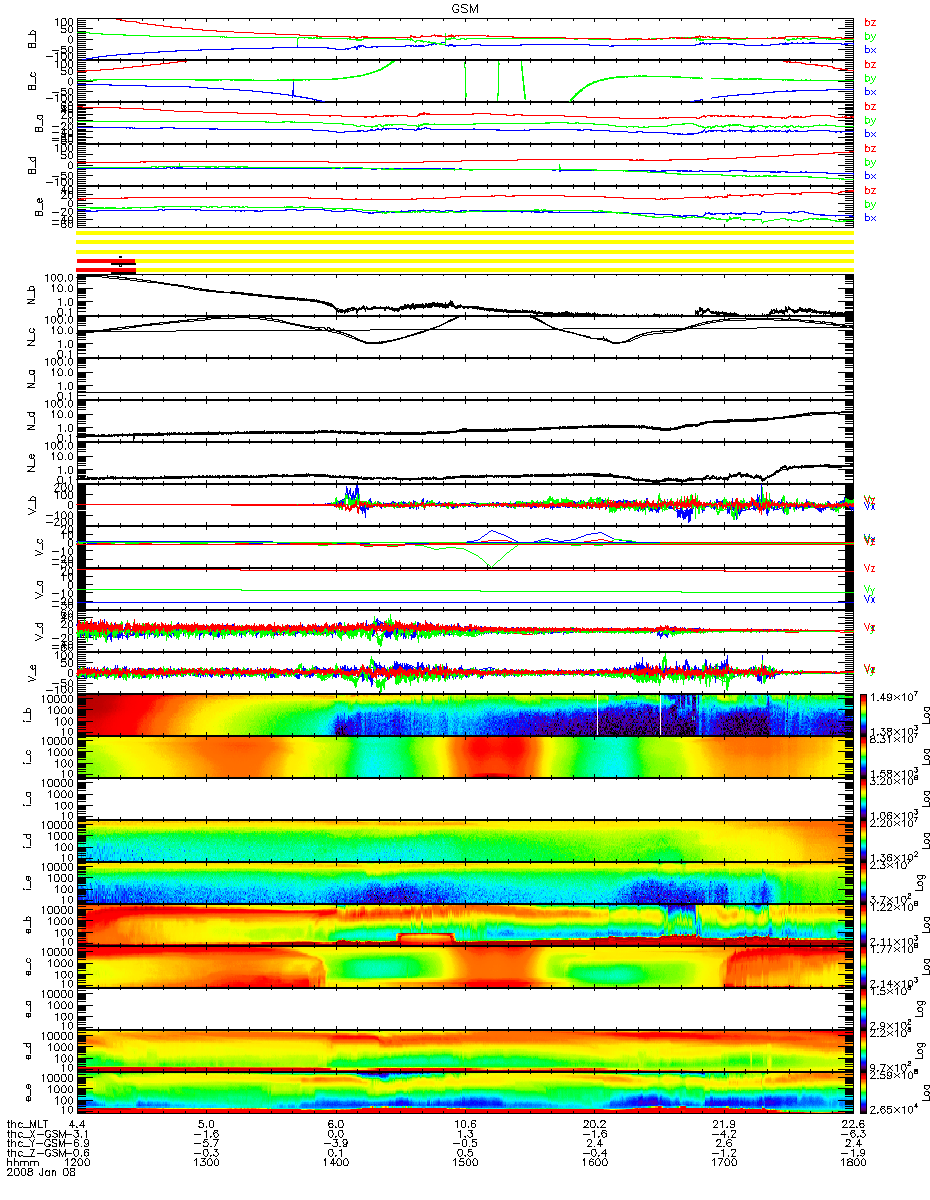This screenshot has height=1200, width=930.
Task: Click the 1800 time tick label
Action: point(853,1164)
